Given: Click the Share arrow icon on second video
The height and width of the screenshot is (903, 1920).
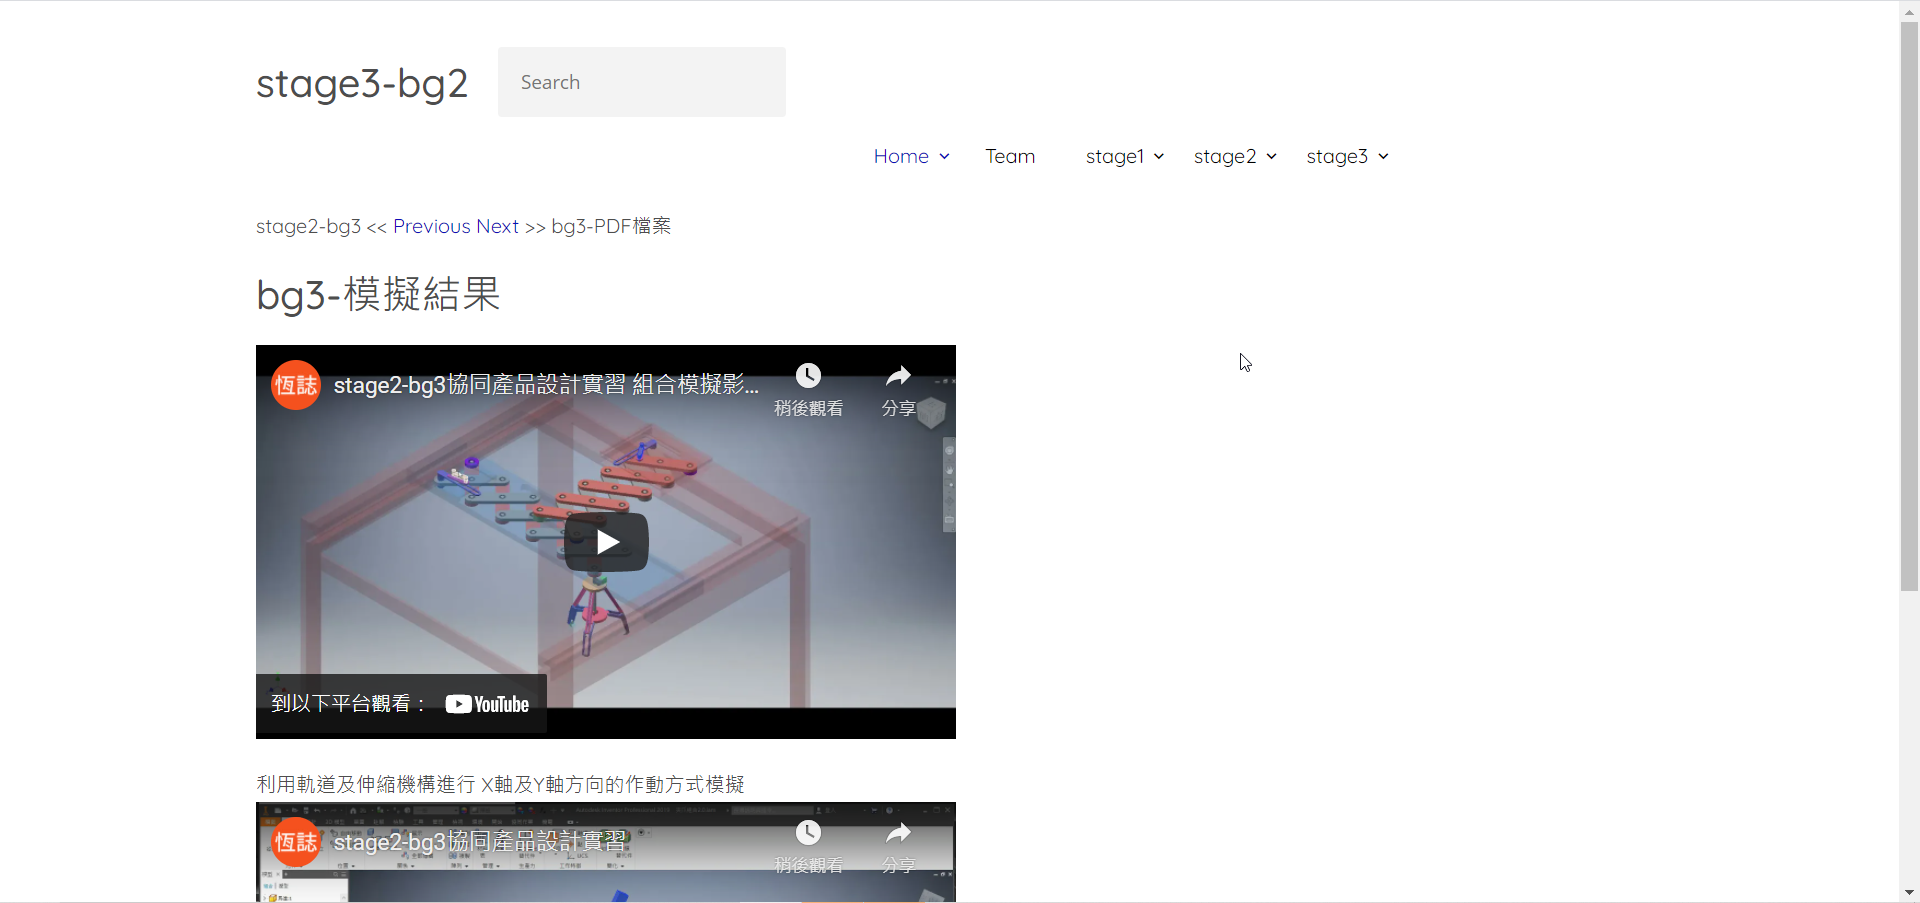Looking at the screenshot, I should 898,833.
